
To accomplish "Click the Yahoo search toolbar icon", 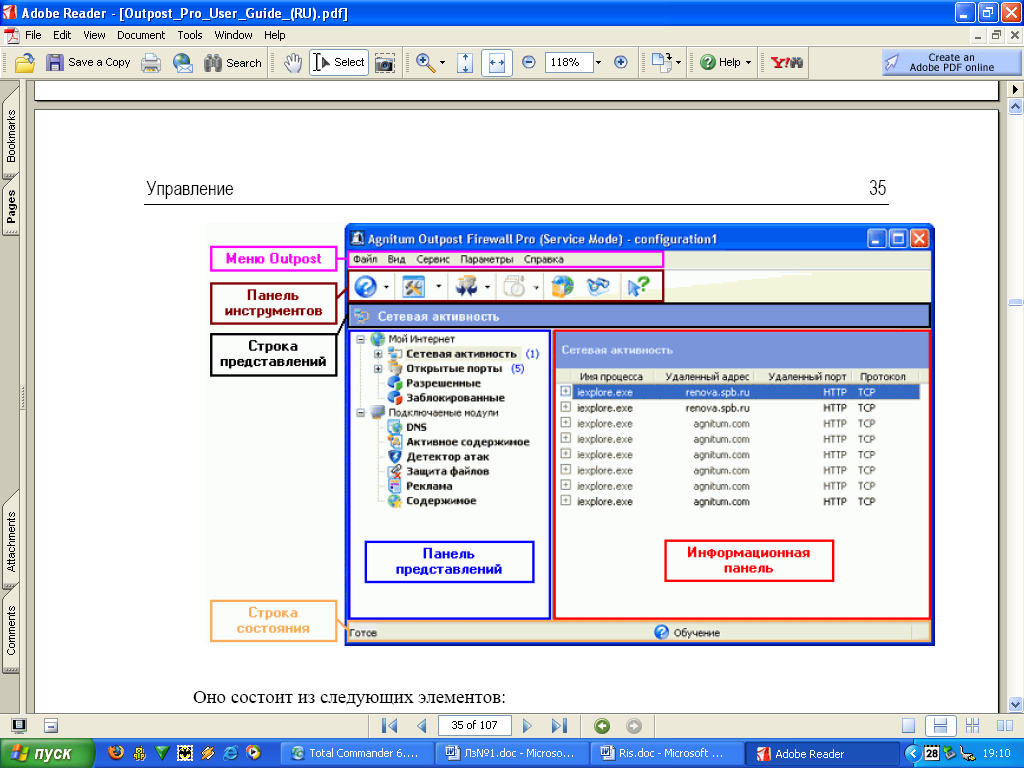I will (787, 63).
